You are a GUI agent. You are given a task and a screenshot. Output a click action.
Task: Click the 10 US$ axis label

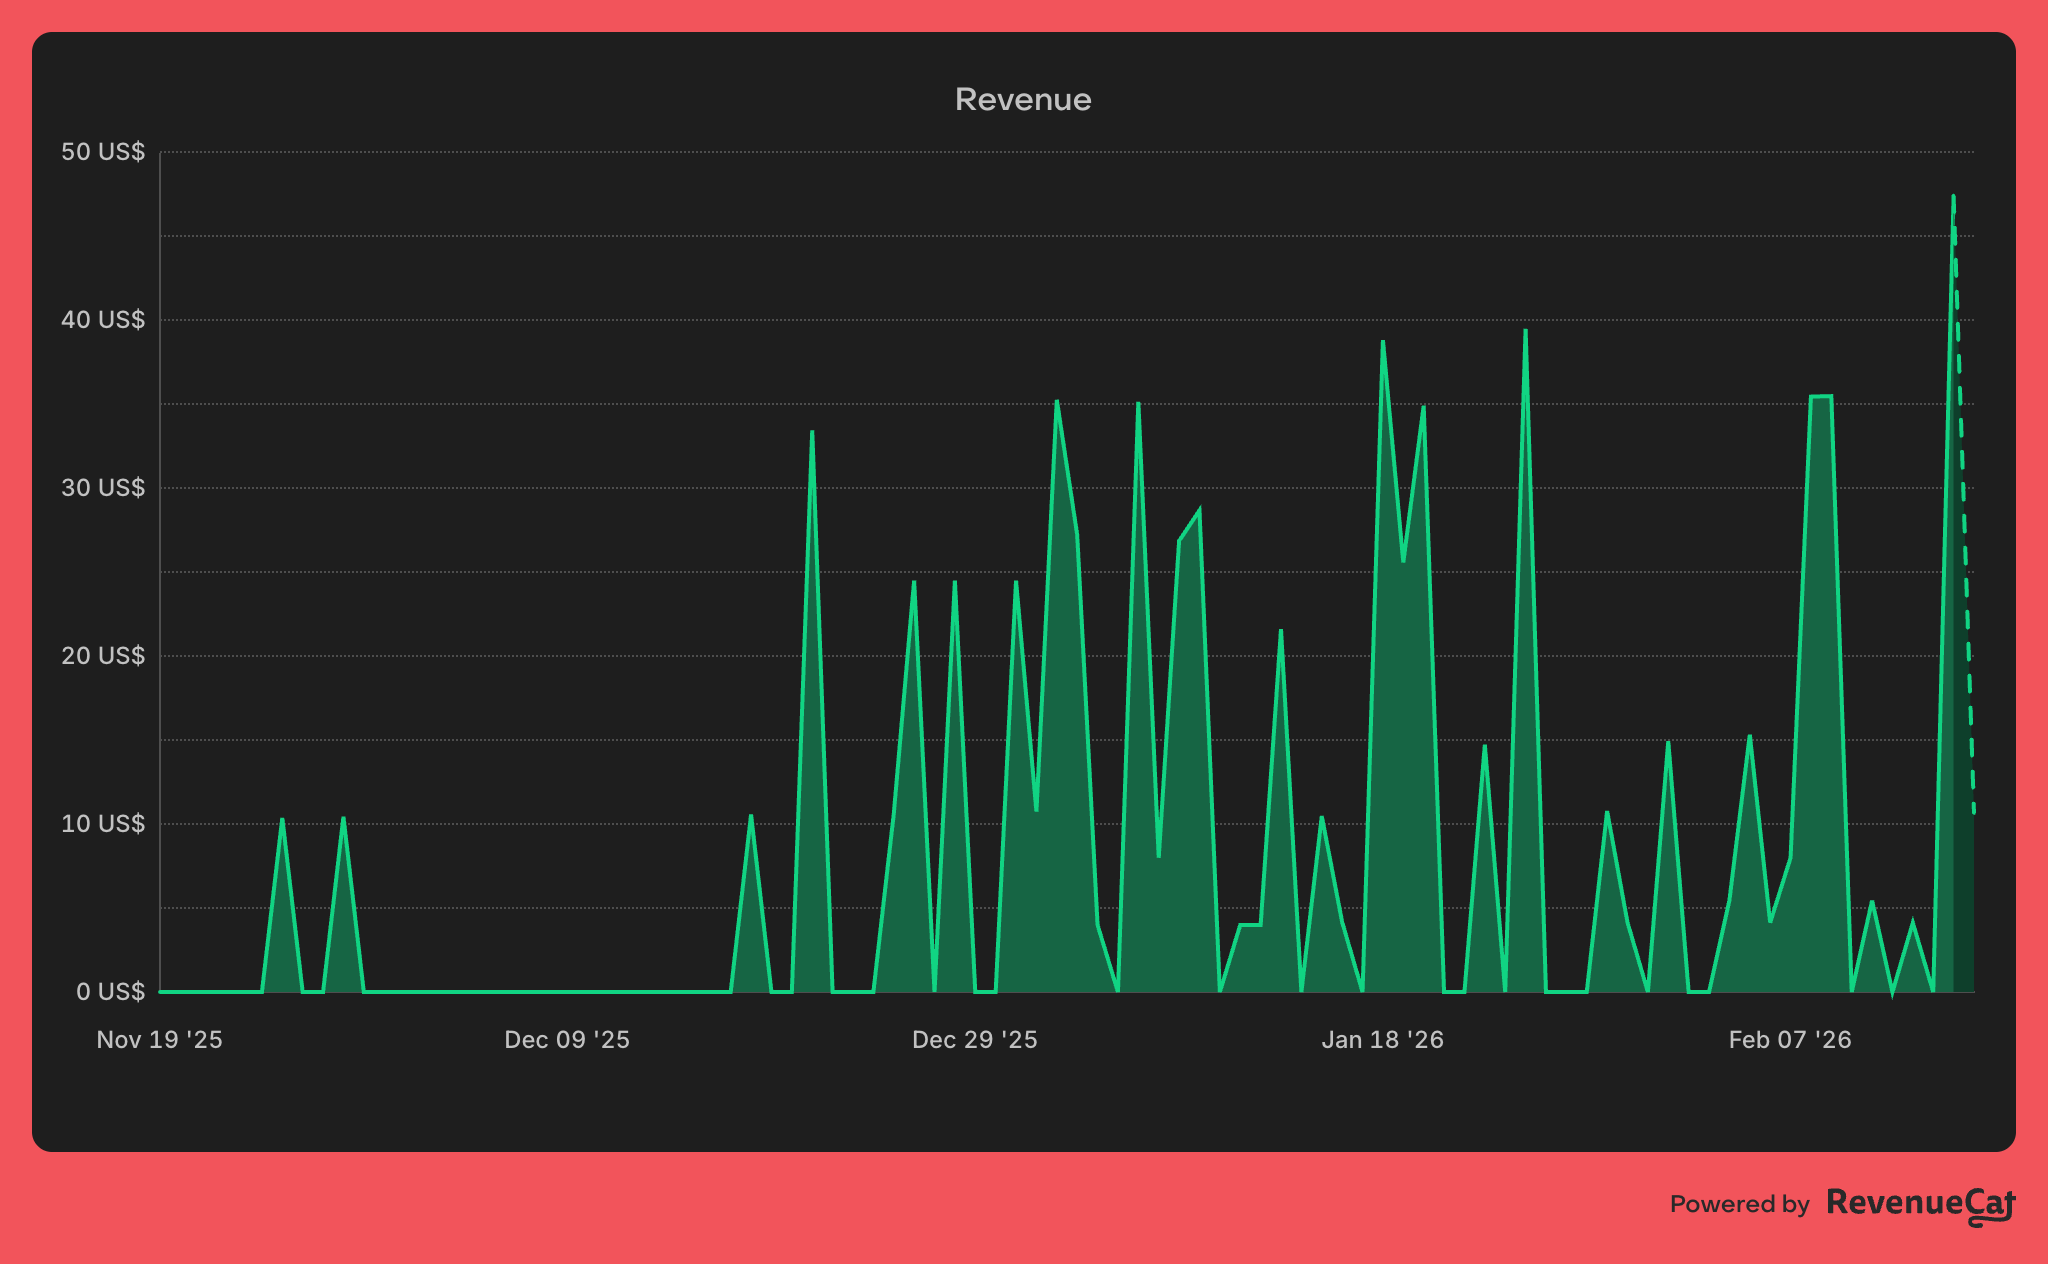[103, 824]
